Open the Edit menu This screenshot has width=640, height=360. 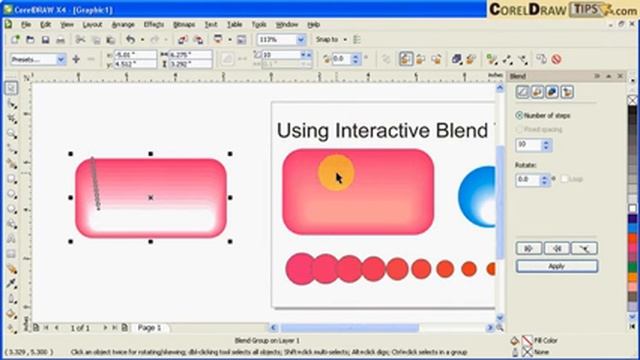(45, 24)
